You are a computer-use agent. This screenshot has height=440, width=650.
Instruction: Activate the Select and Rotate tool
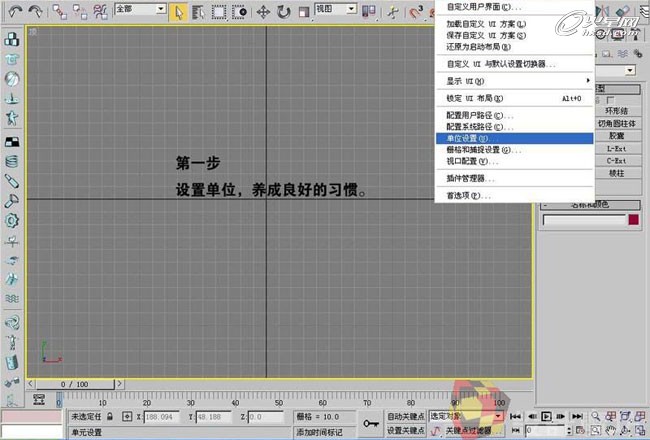pyautogui.click(x=283, y=12)
